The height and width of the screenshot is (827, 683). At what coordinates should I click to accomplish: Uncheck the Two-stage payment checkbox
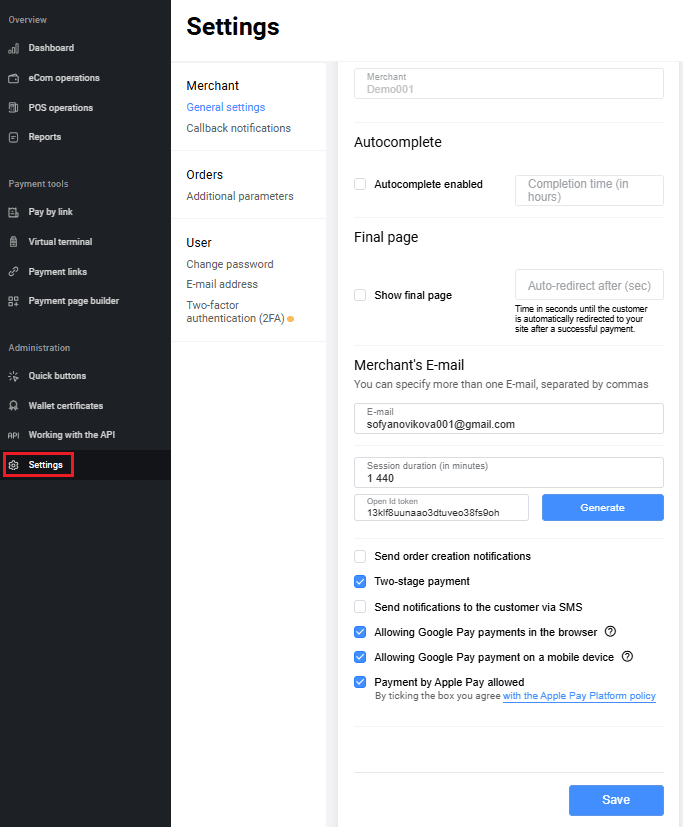coord(360,581)
